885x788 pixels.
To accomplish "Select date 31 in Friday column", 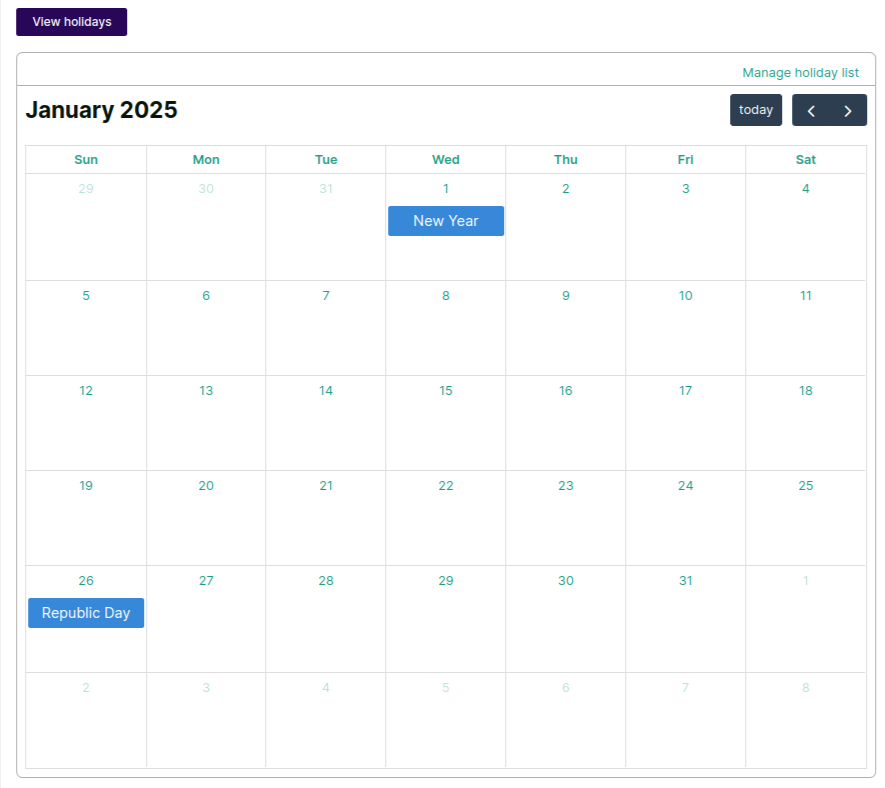I will pos(685,581).
